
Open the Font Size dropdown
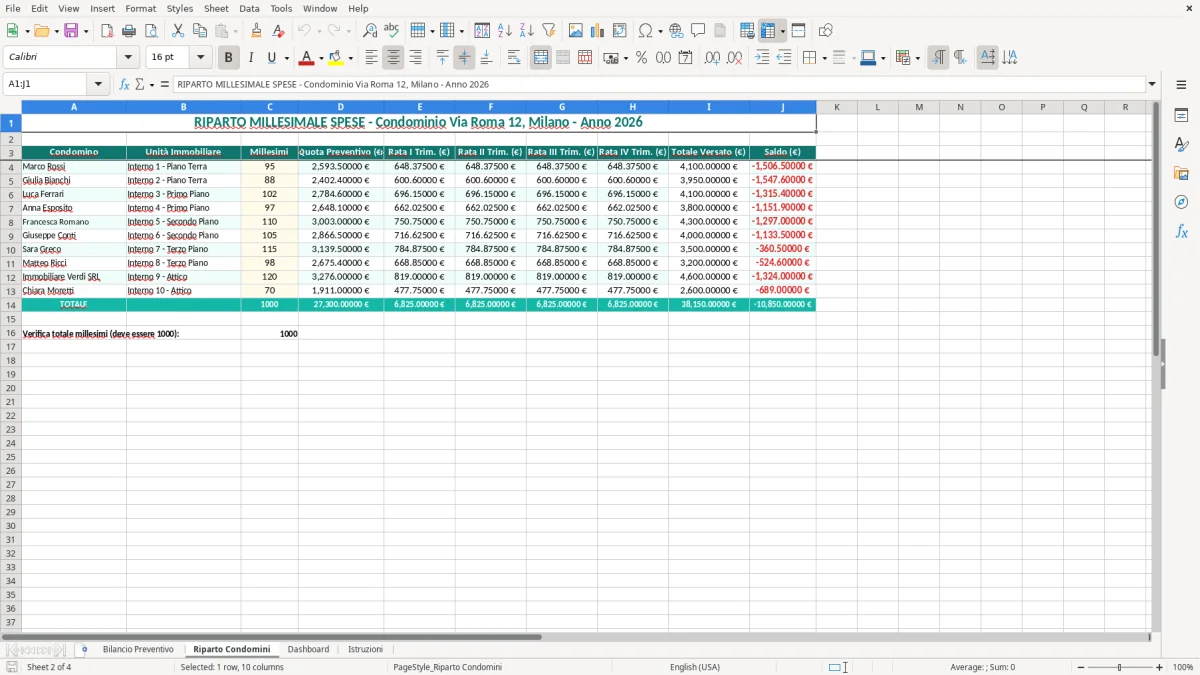coord(201,58)
